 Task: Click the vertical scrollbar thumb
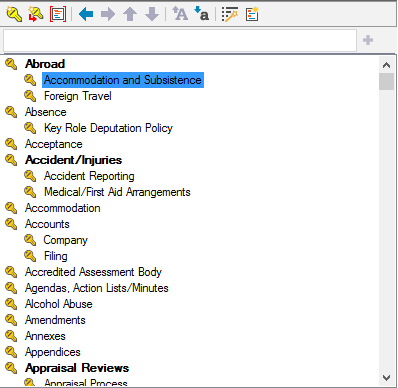pyautogui.click(x=386, y=81)
